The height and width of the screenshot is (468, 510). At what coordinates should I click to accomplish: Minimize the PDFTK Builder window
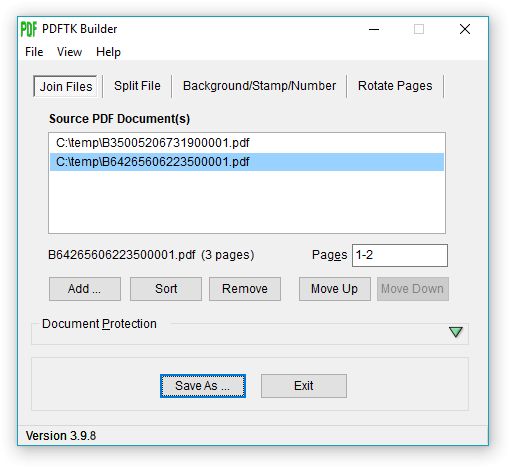click(374, 29)
